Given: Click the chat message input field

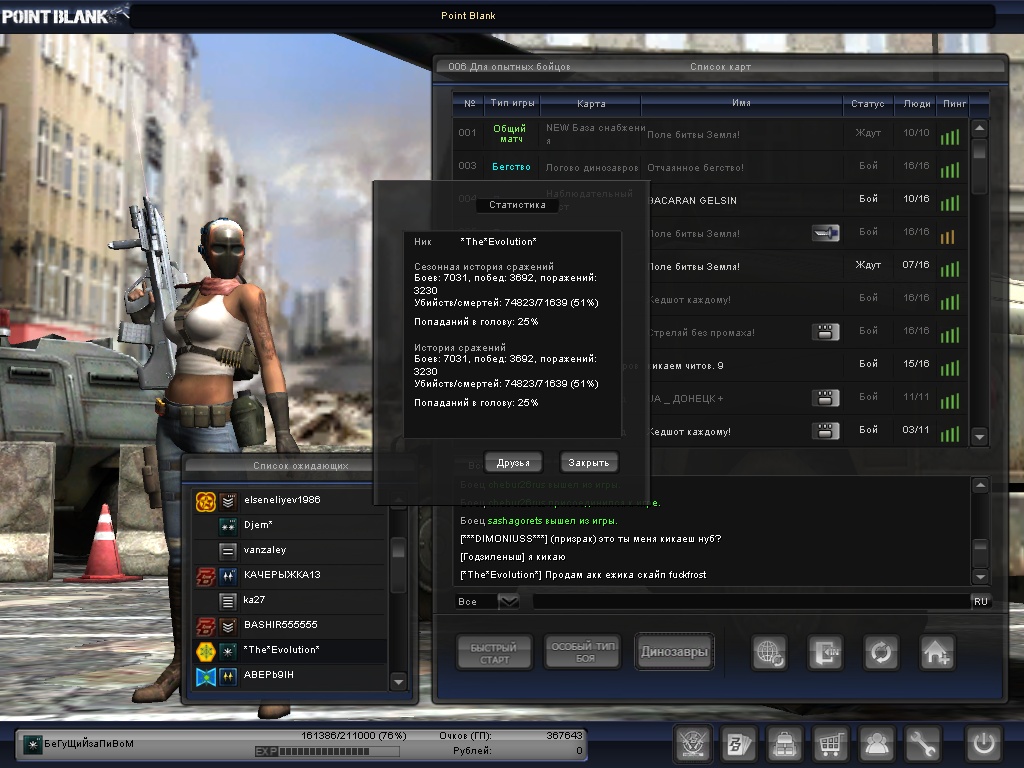Looking at the screenshot, I should point(750,601).
